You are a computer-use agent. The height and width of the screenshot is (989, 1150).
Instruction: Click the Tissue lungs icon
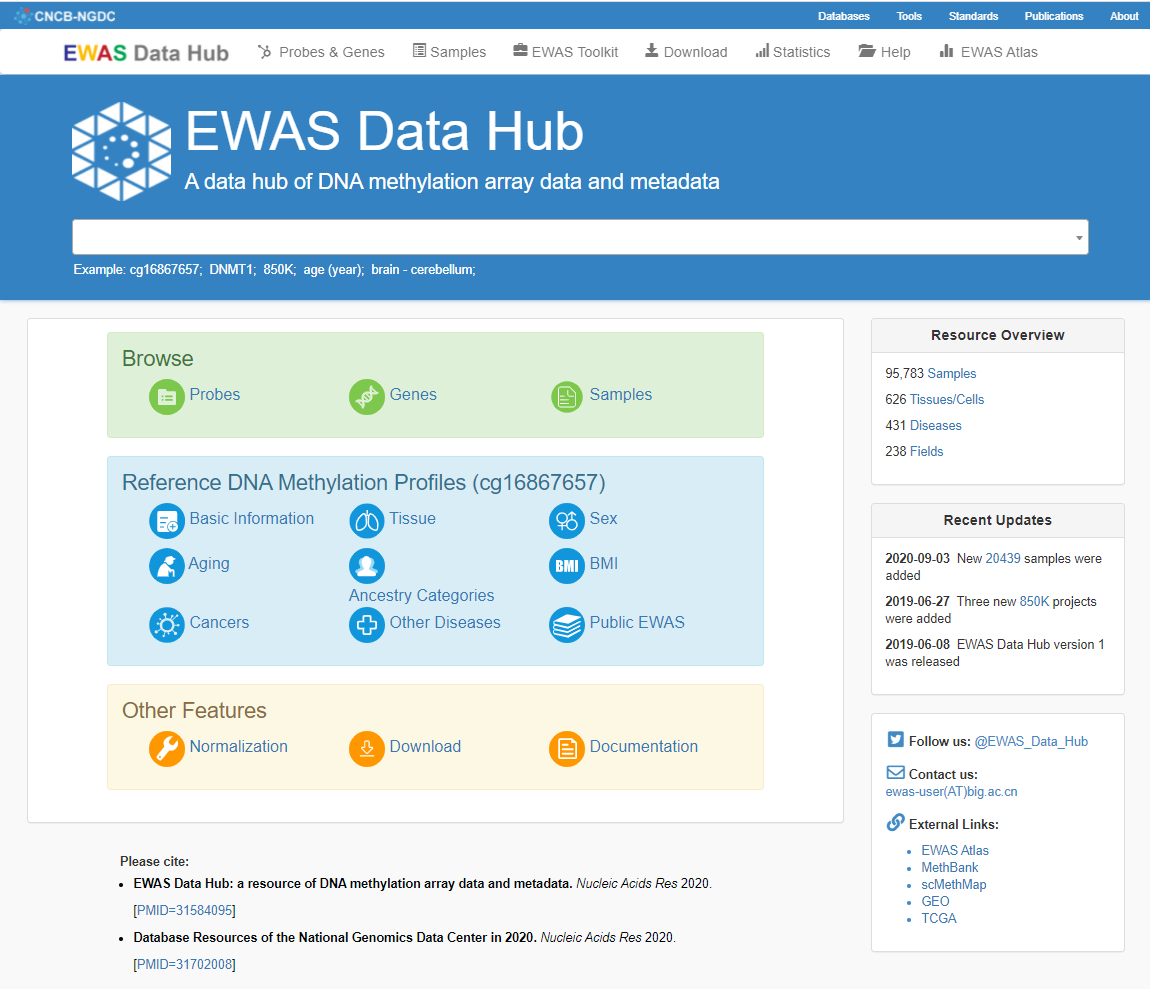367,521
